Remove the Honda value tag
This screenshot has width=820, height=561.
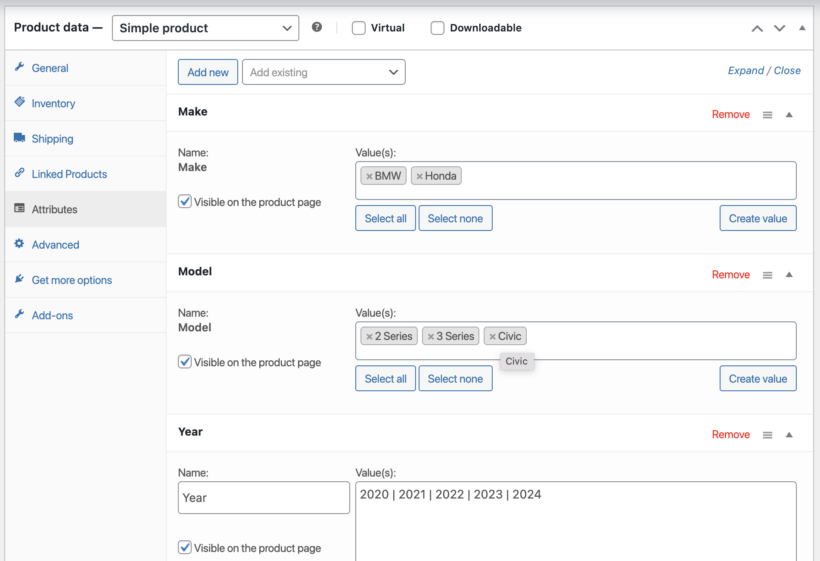(419, 176)
